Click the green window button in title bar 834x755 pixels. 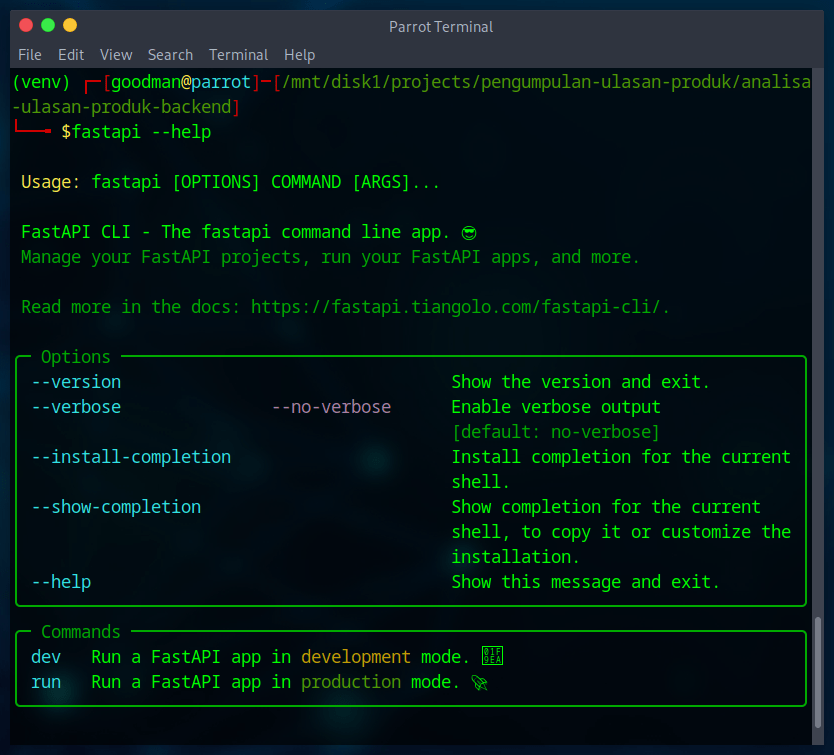pyautogui.click(x=47, y=25)
